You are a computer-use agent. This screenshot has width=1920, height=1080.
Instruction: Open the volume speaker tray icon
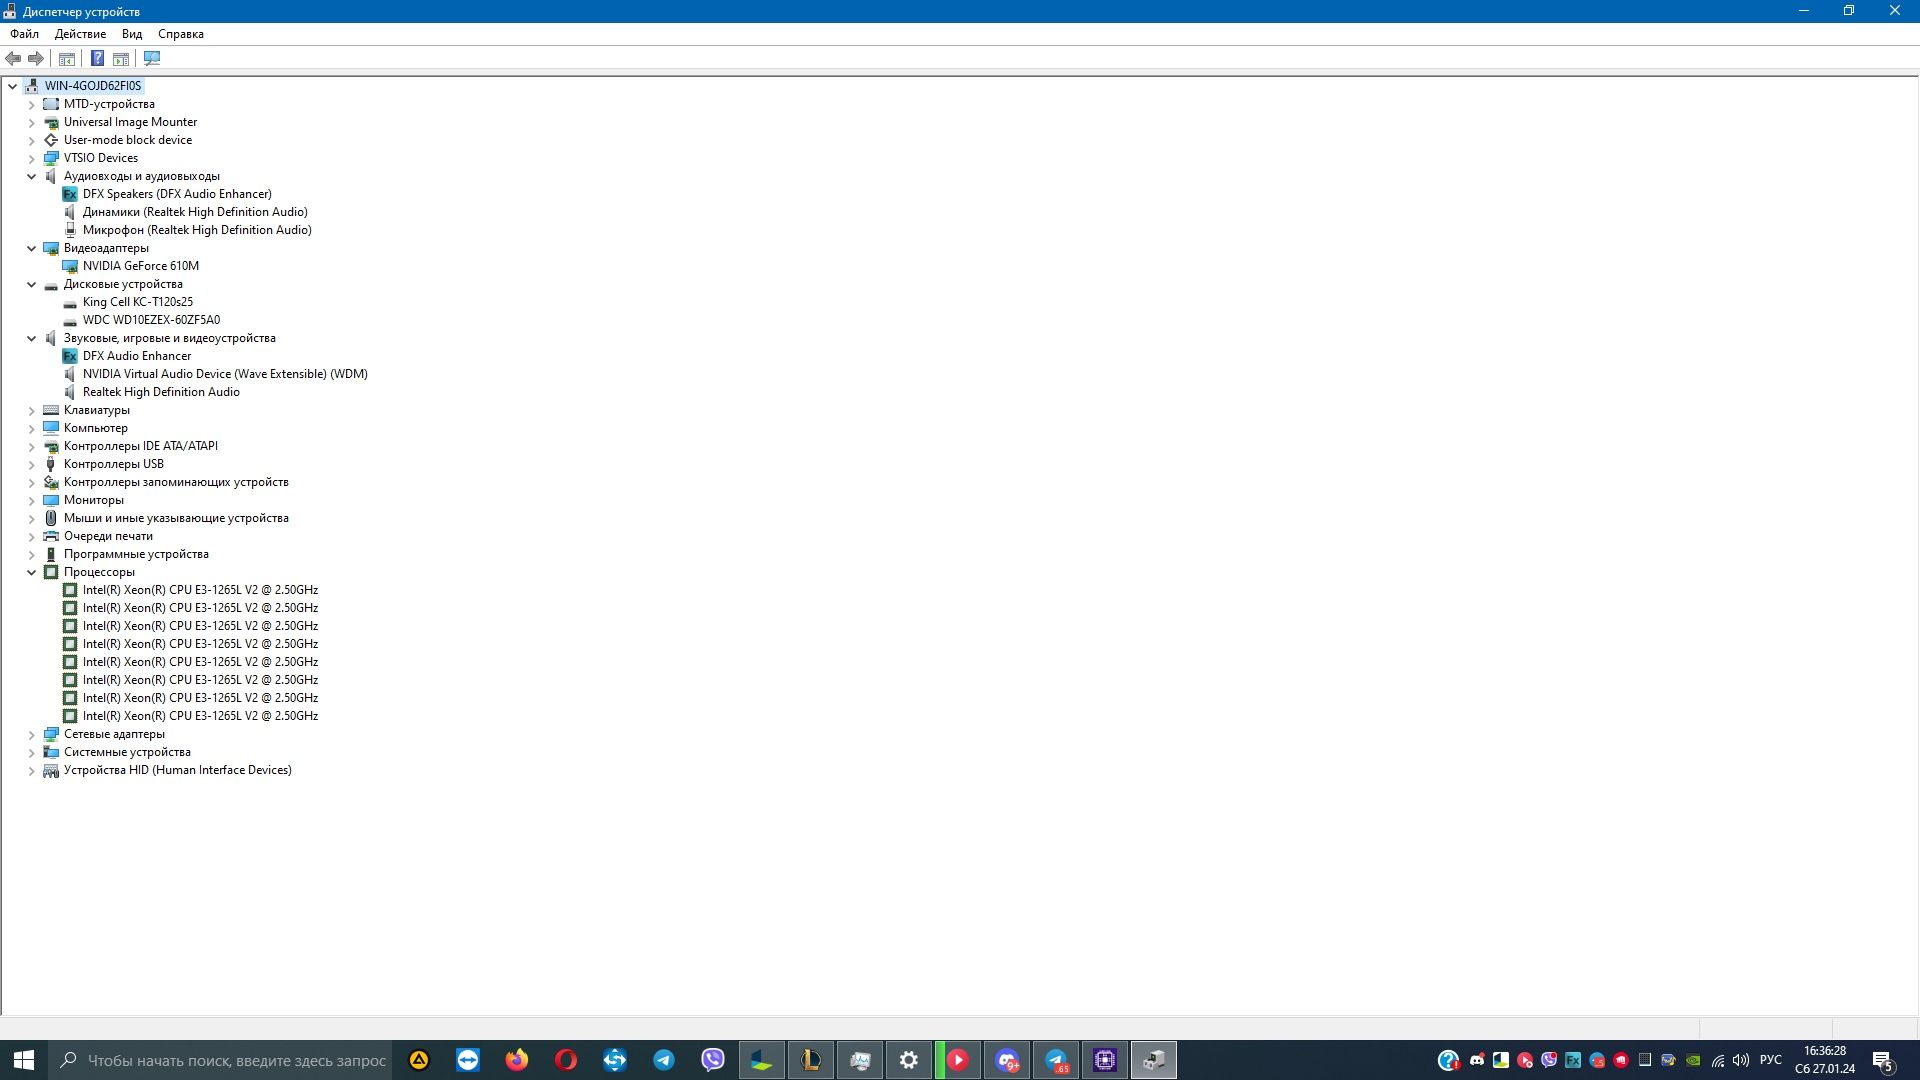tap(1741, 1060)
